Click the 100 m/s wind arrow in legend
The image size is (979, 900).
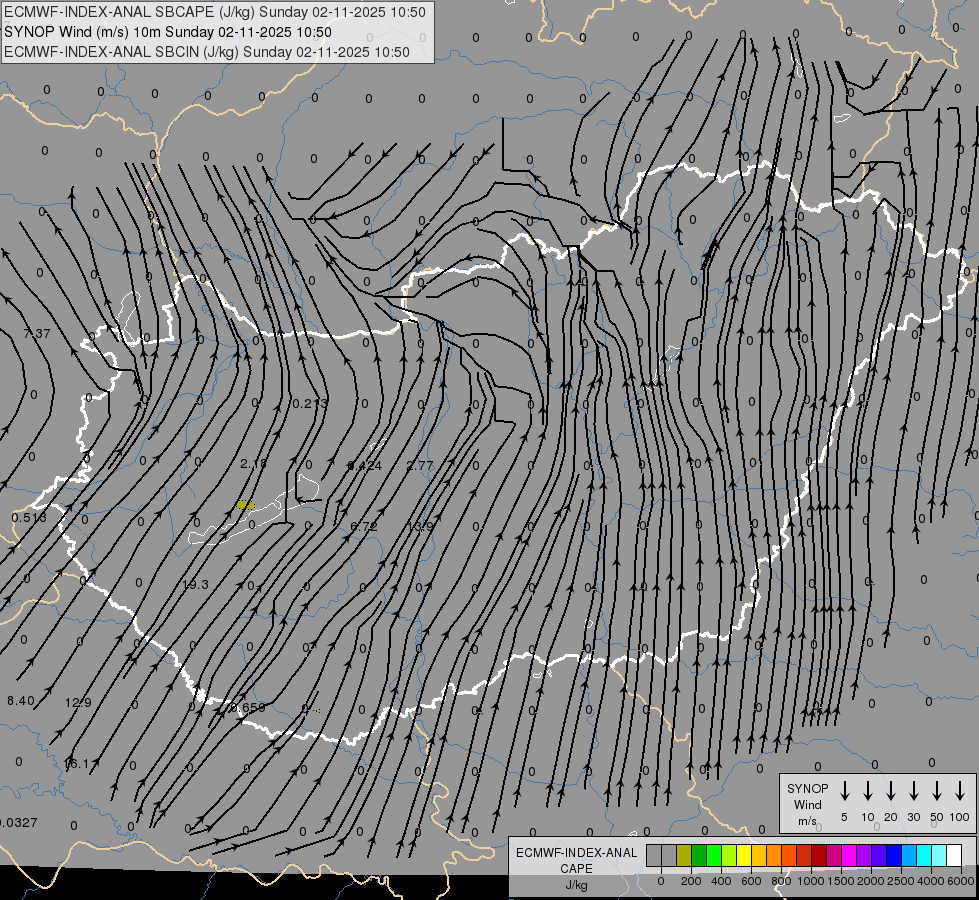(960, 791)
